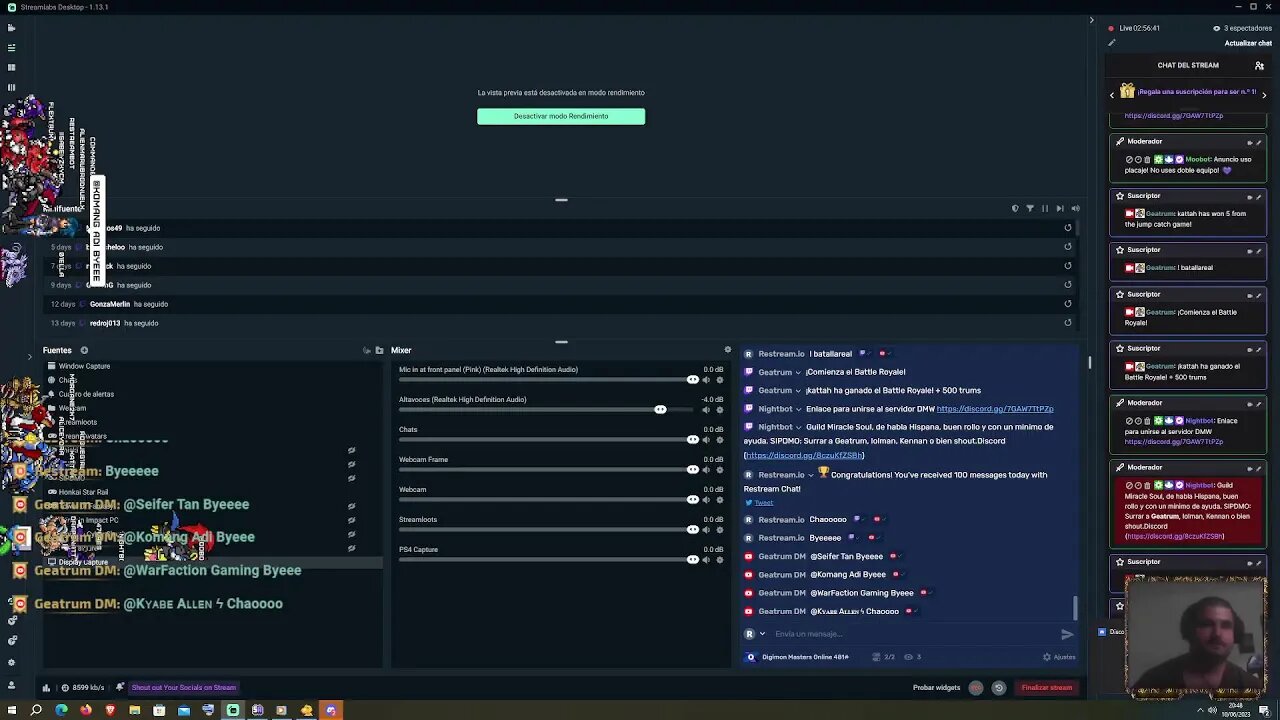Click the Tweet link in Restream chat
Image resolution: width=1280 pixels, height=720 pixels.
(x=763, y=503)
